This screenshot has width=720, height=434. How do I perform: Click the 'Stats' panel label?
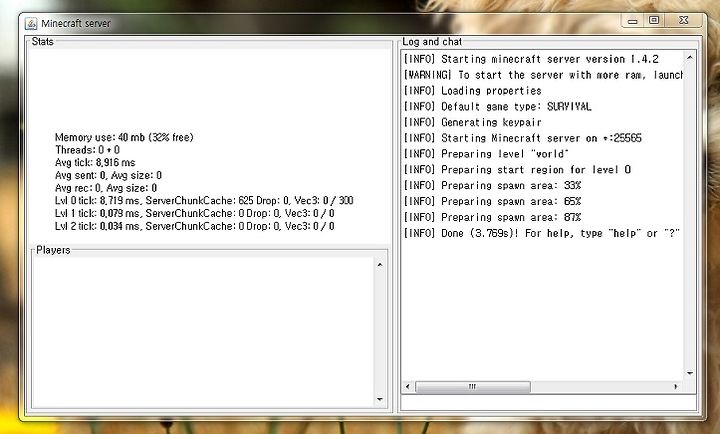(43, 41)
